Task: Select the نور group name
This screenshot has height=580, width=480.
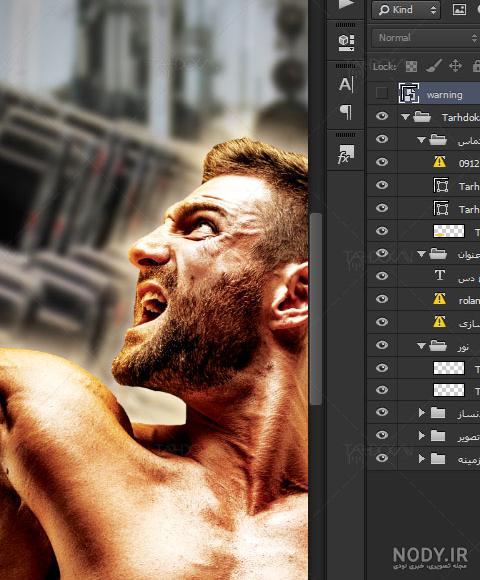Action: pyautogui.click(x=463, y=347)
